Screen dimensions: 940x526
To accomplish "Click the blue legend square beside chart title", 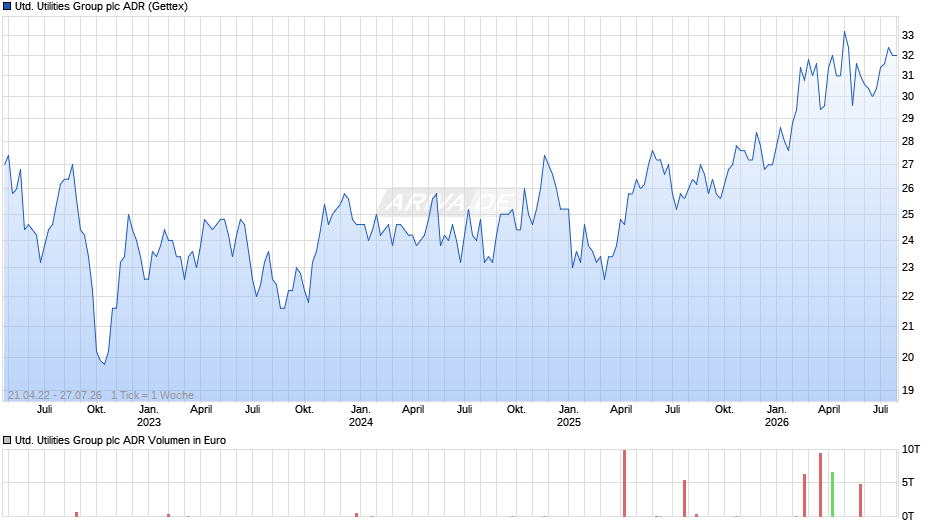I will [x=7, y=7].
